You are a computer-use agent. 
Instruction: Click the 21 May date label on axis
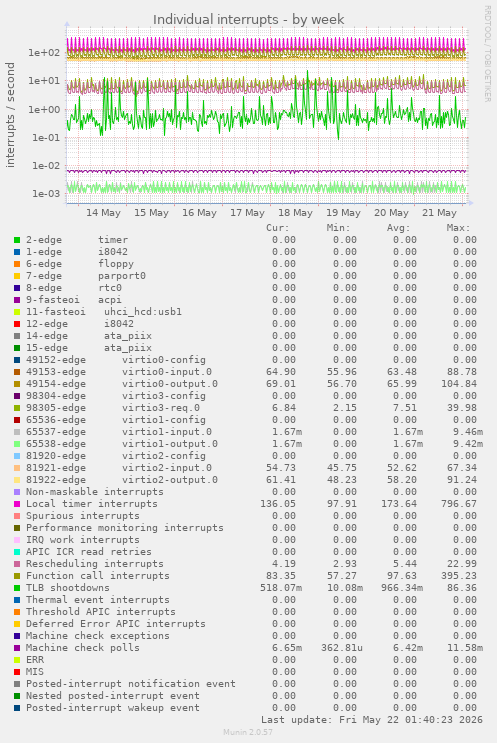439,213
